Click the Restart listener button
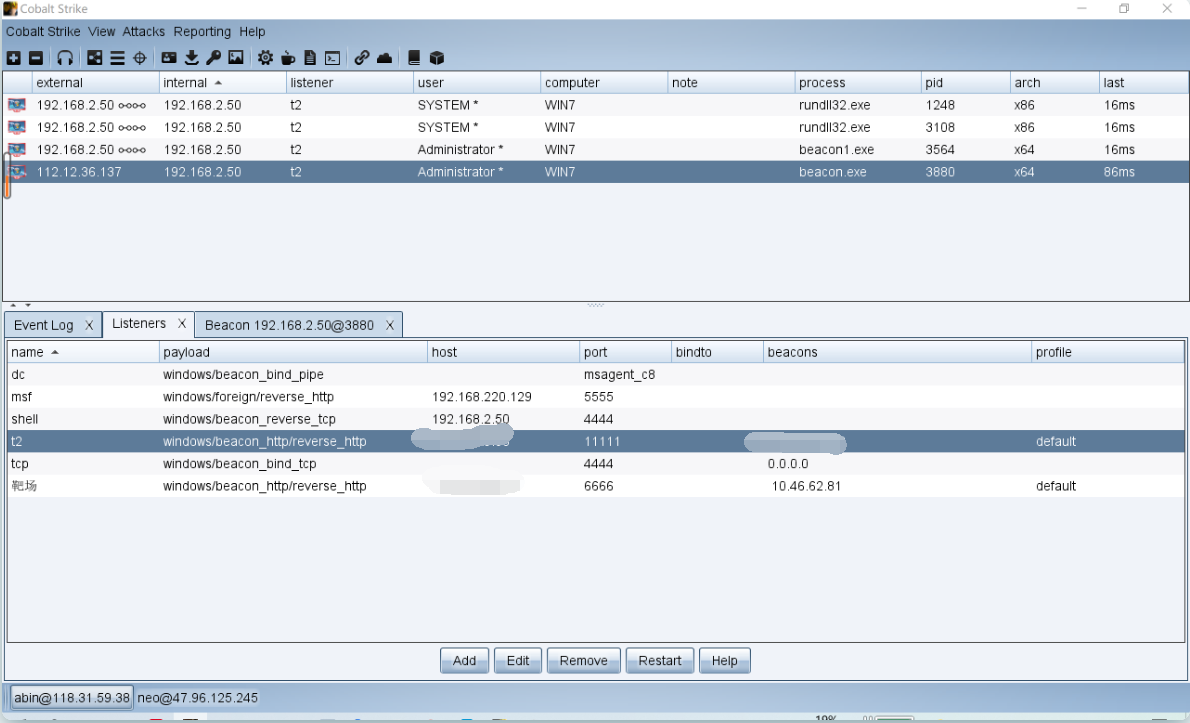 [660, 661]
